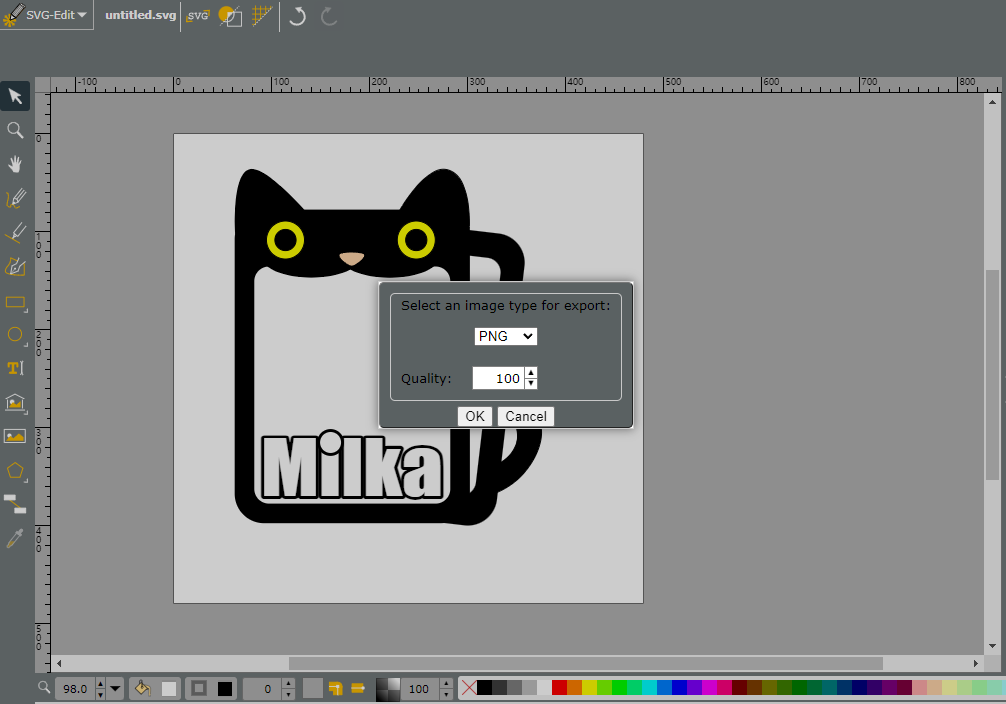Click the Quality value field
The height and width of the screenshot is (704, 1006).
click(x=499, y=378)
